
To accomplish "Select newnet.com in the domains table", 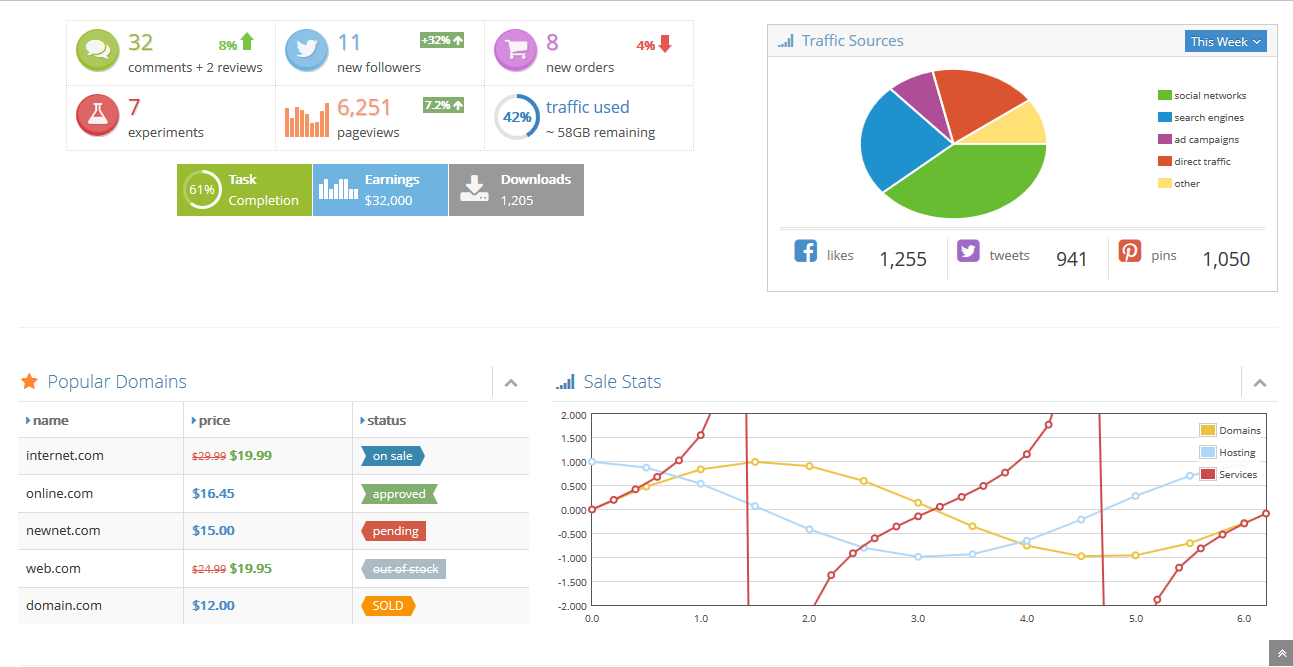I will click(x=63, y=531).
